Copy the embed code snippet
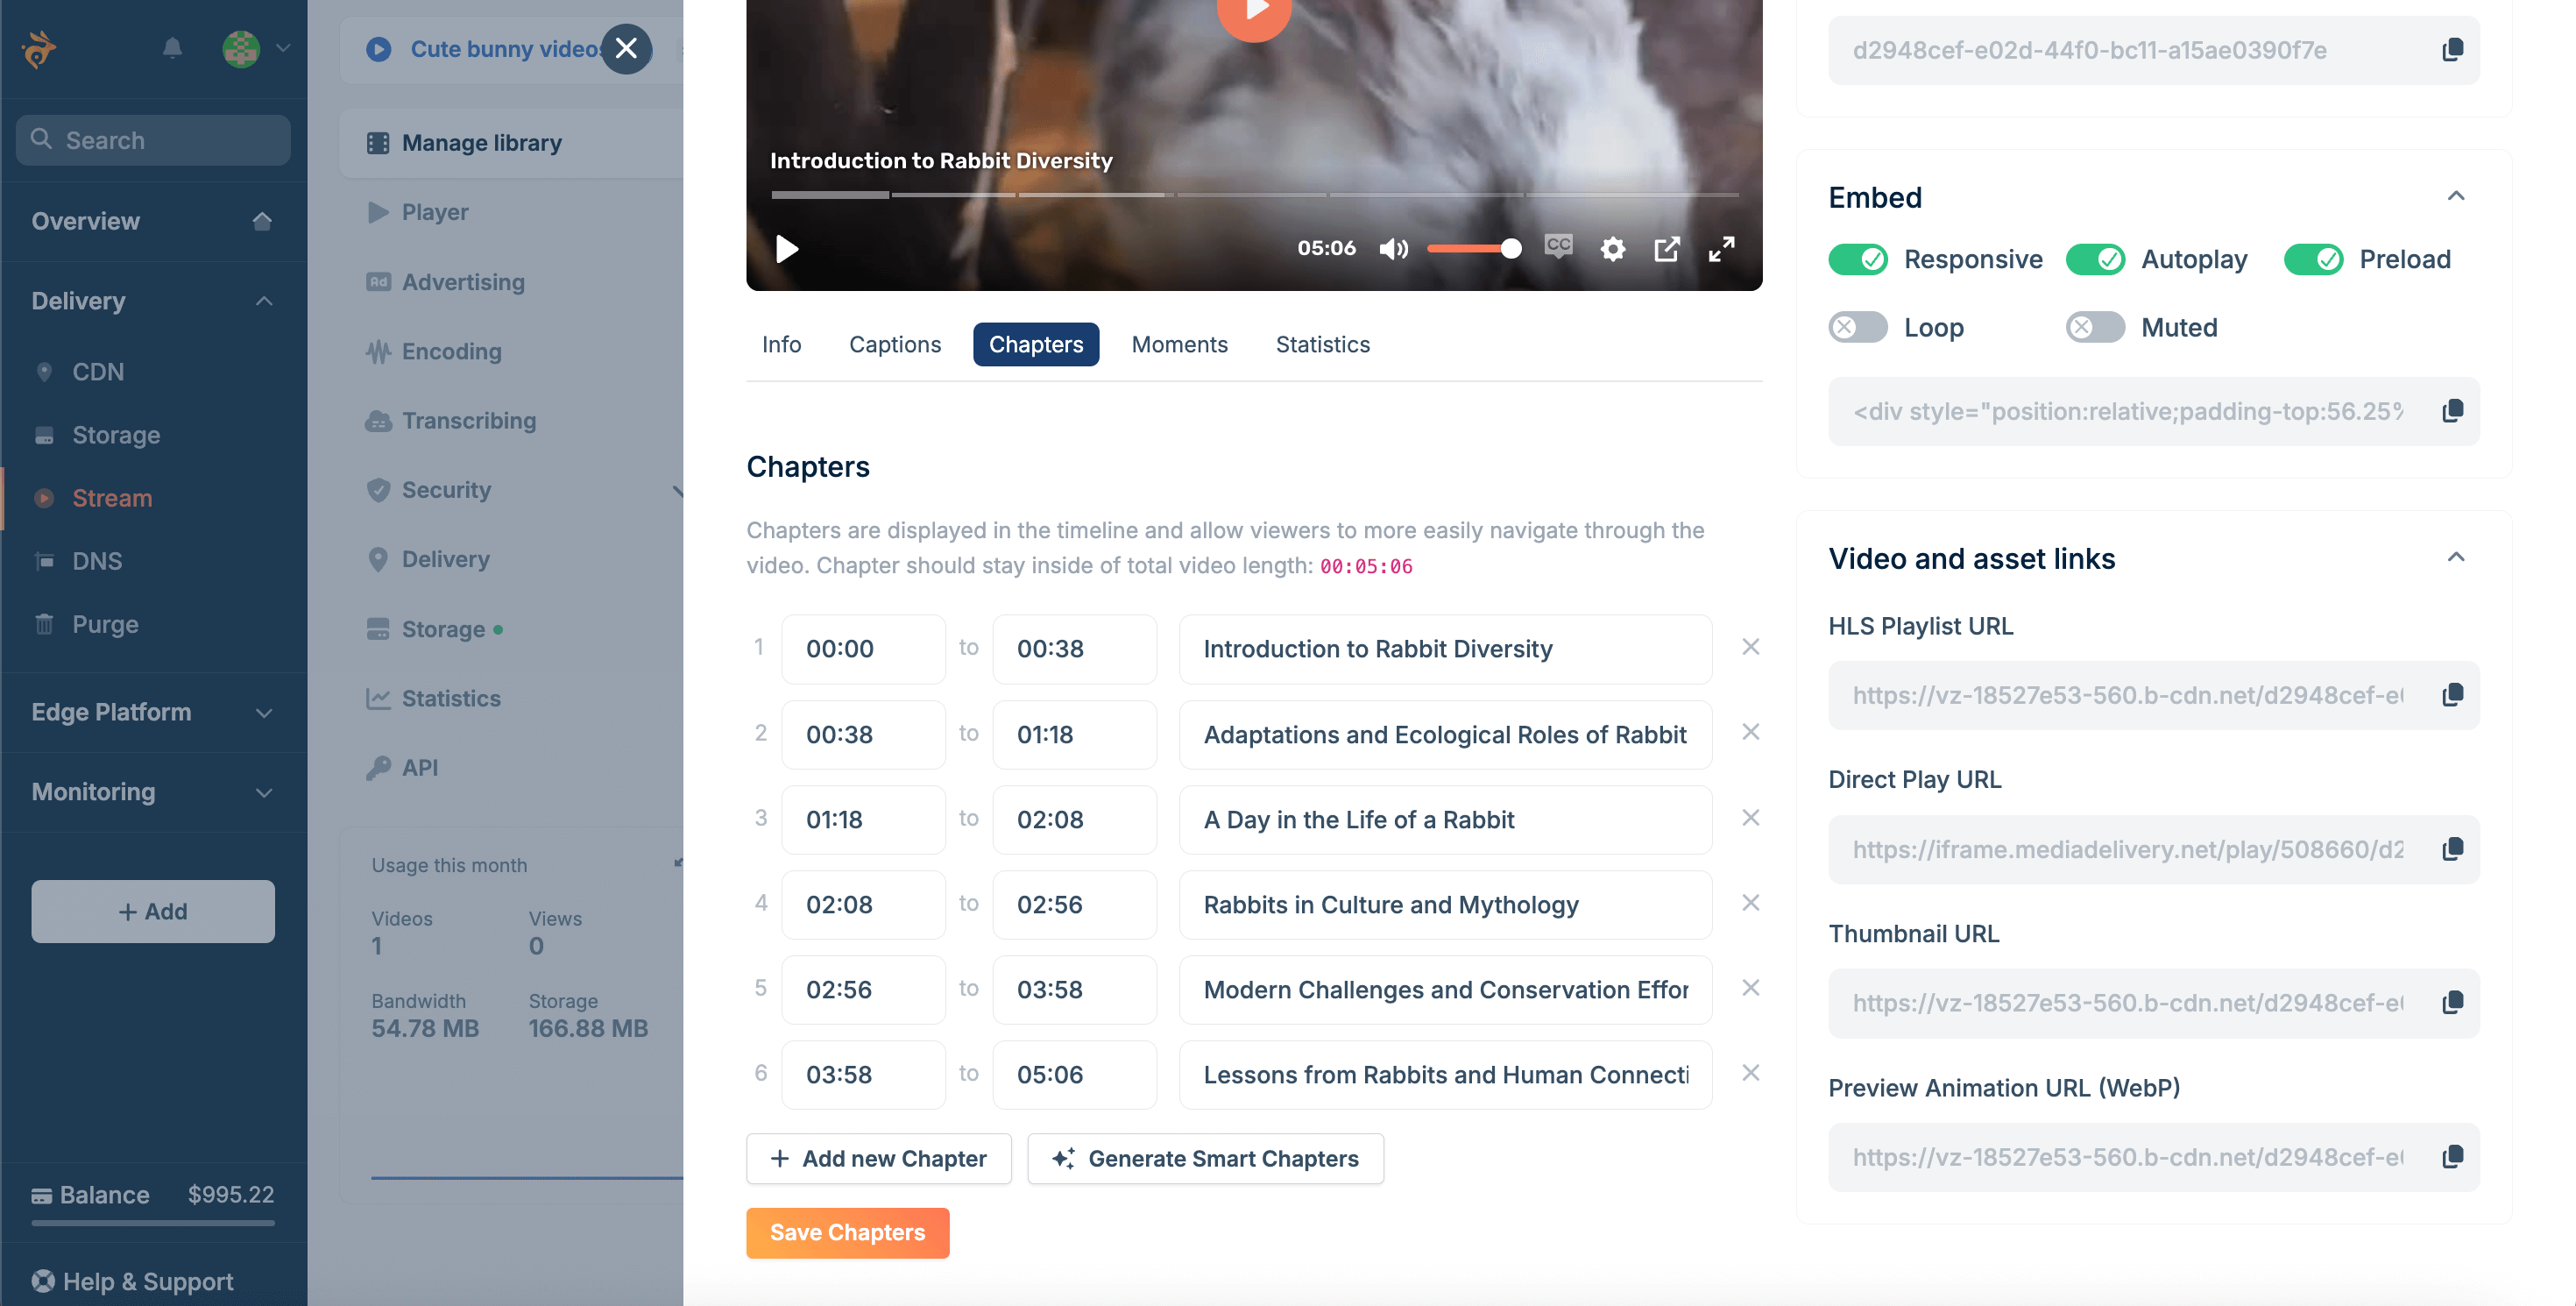Screen dimensions: 2576x1306 [2453, 411]
